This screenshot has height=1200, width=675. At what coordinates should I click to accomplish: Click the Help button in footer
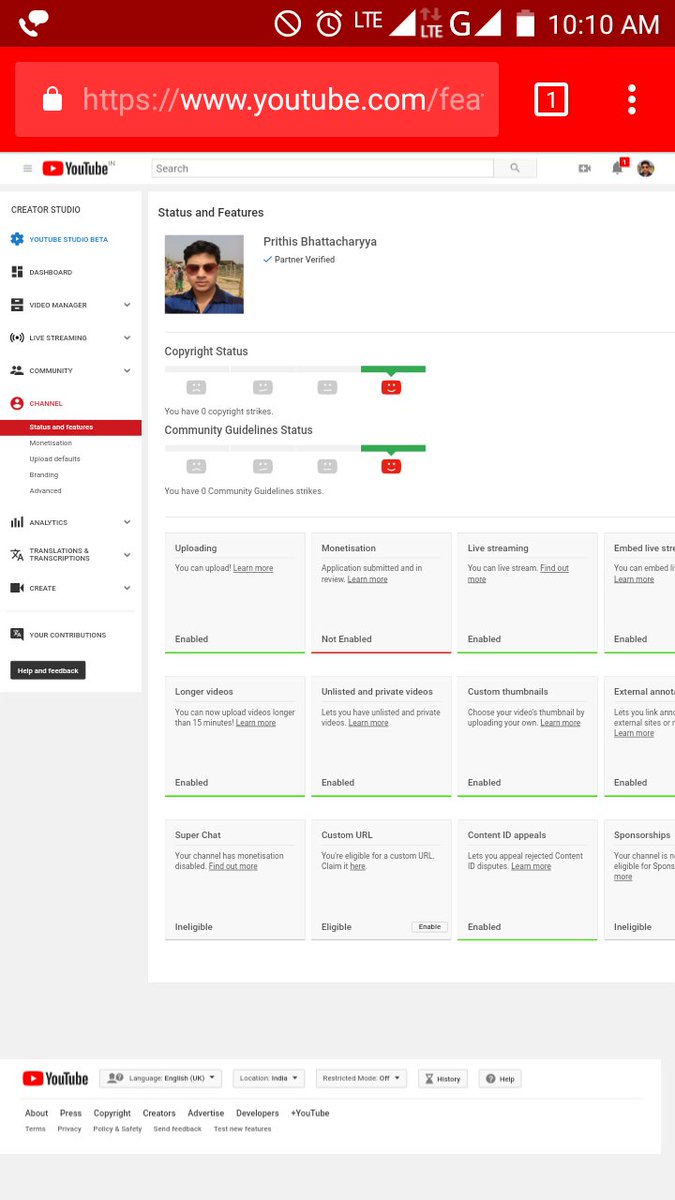point(501,1079)
